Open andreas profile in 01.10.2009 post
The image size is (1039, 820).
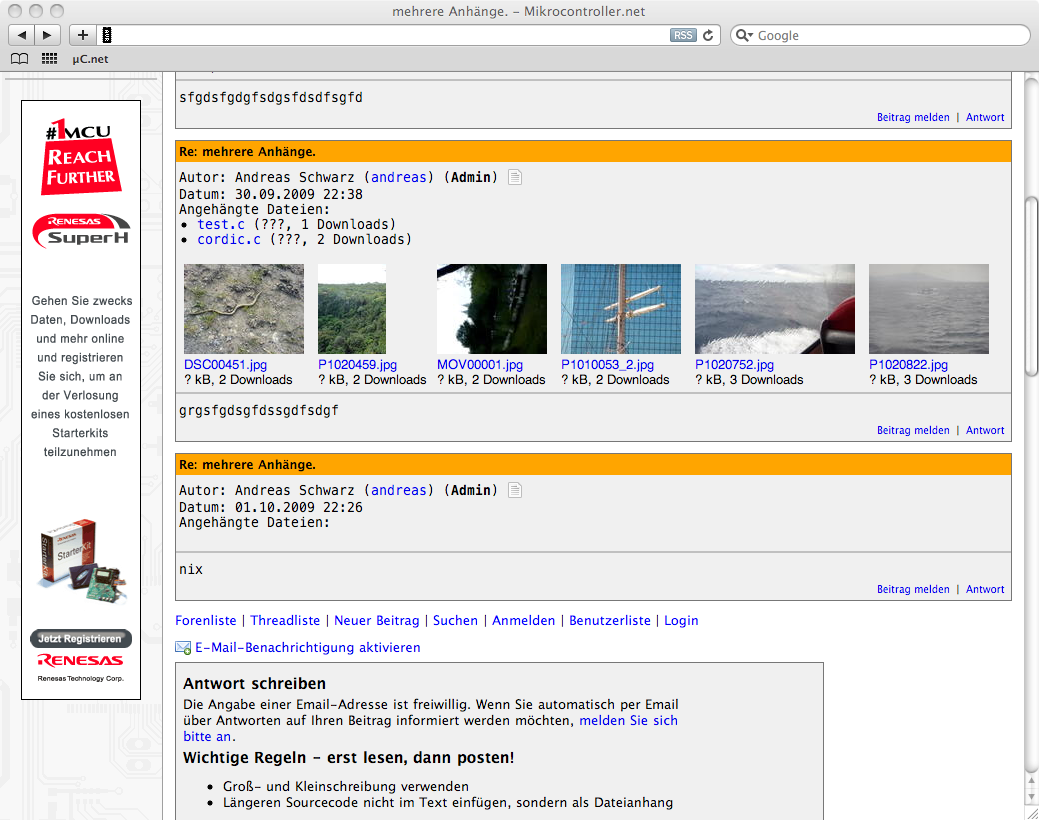click(398, 490)
